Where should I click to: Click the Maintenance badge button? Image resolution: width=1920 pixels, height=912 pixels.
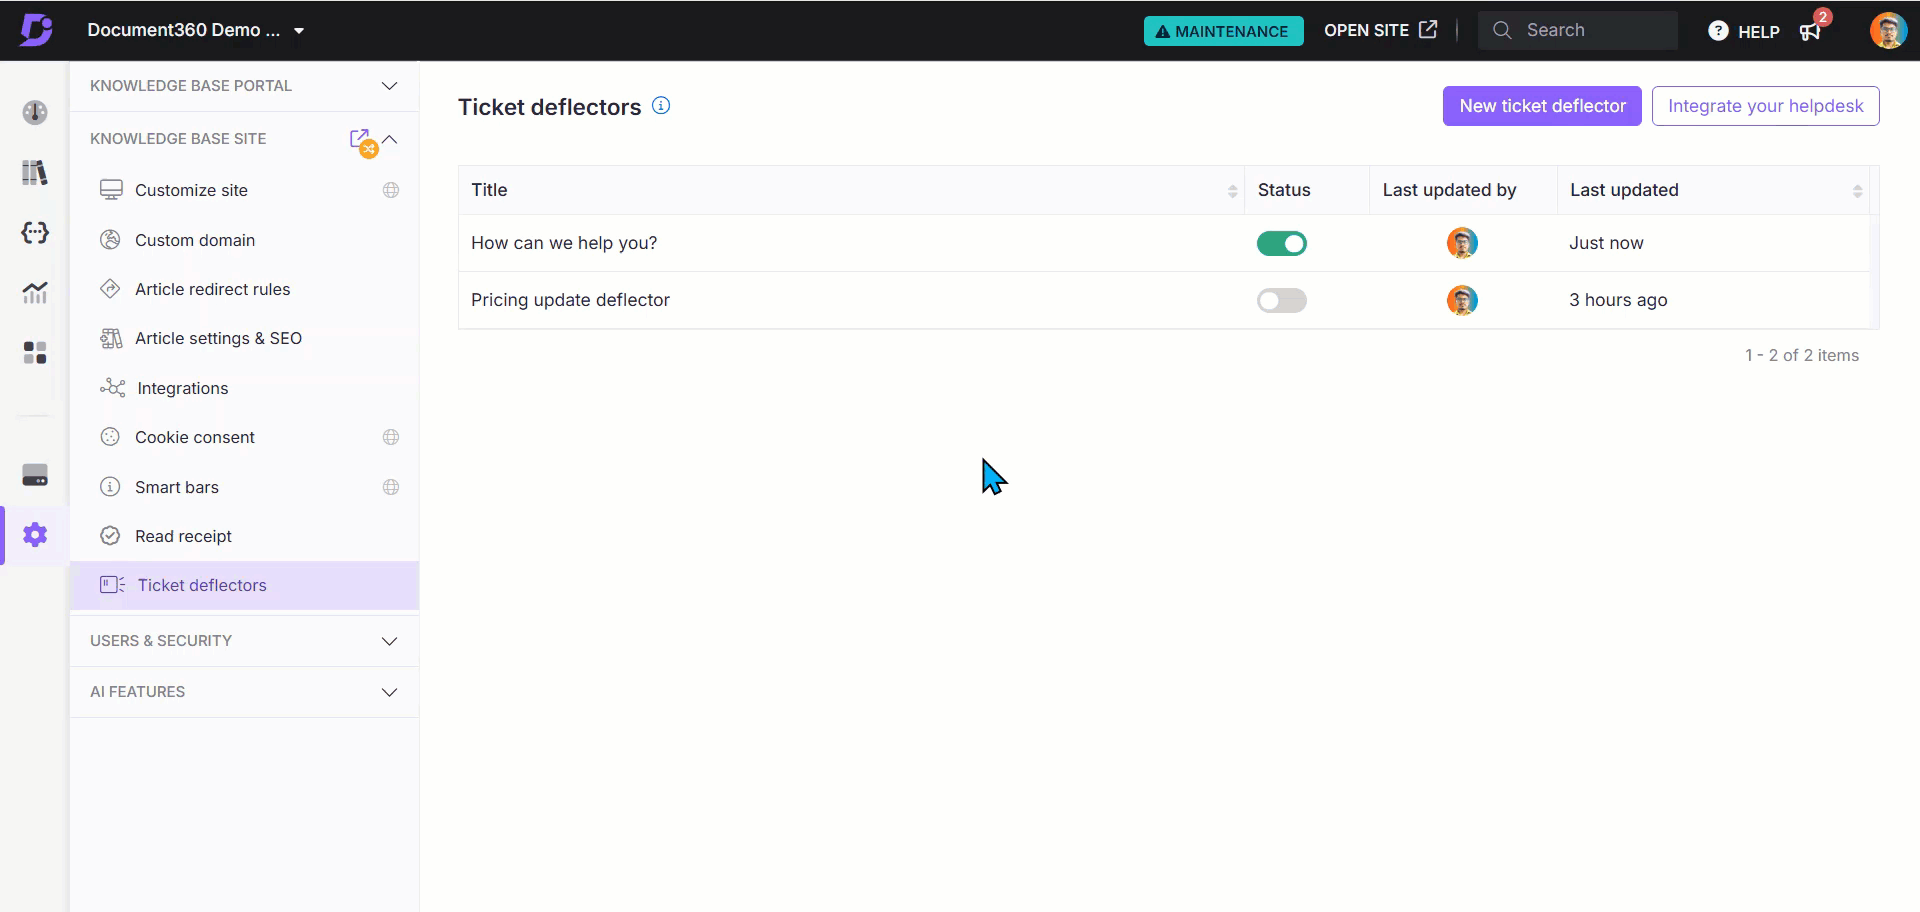[x=1223, y=31]
